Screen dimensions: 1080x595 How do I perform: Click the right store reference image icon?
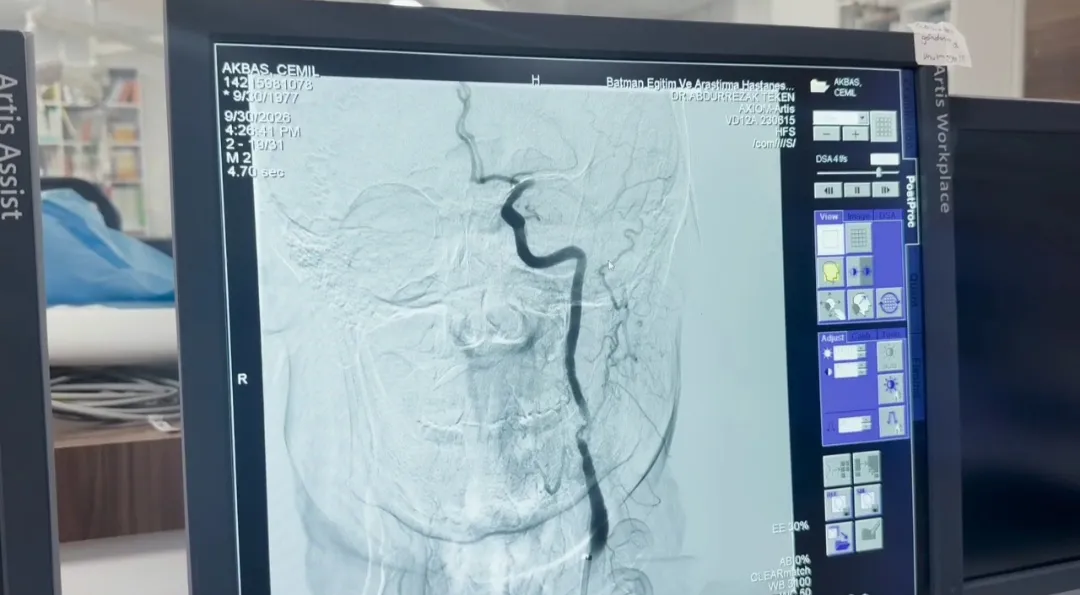[868, 501]
